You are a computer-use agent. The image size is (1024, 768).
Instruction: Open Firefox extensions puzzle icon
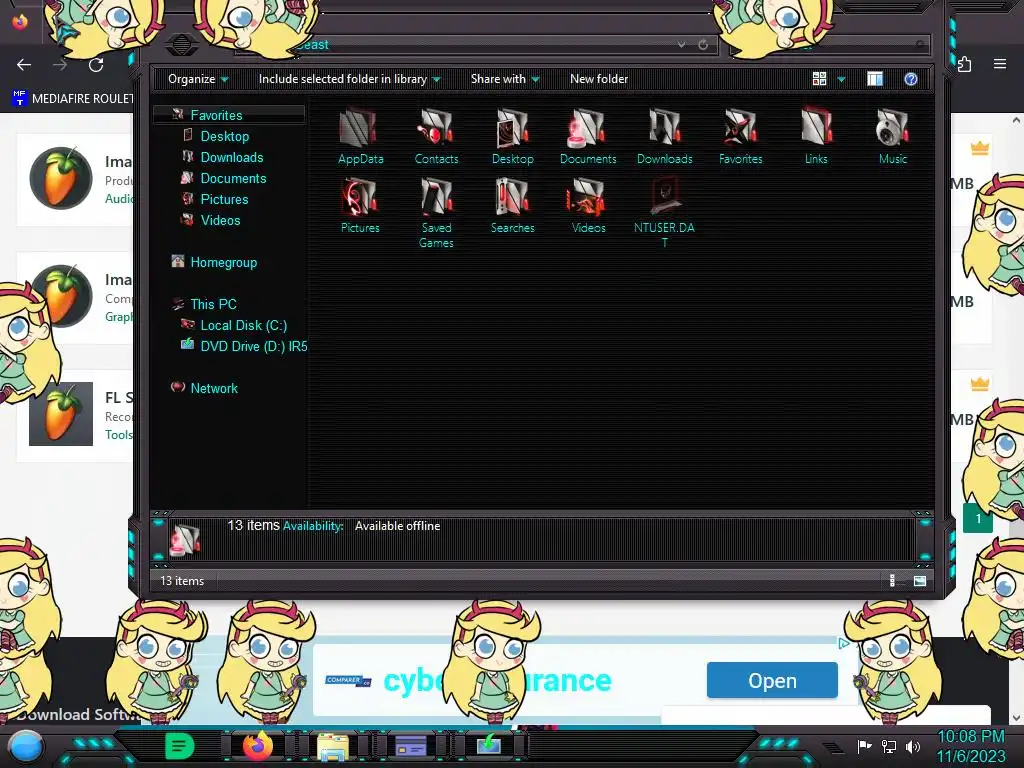[965, 64]
